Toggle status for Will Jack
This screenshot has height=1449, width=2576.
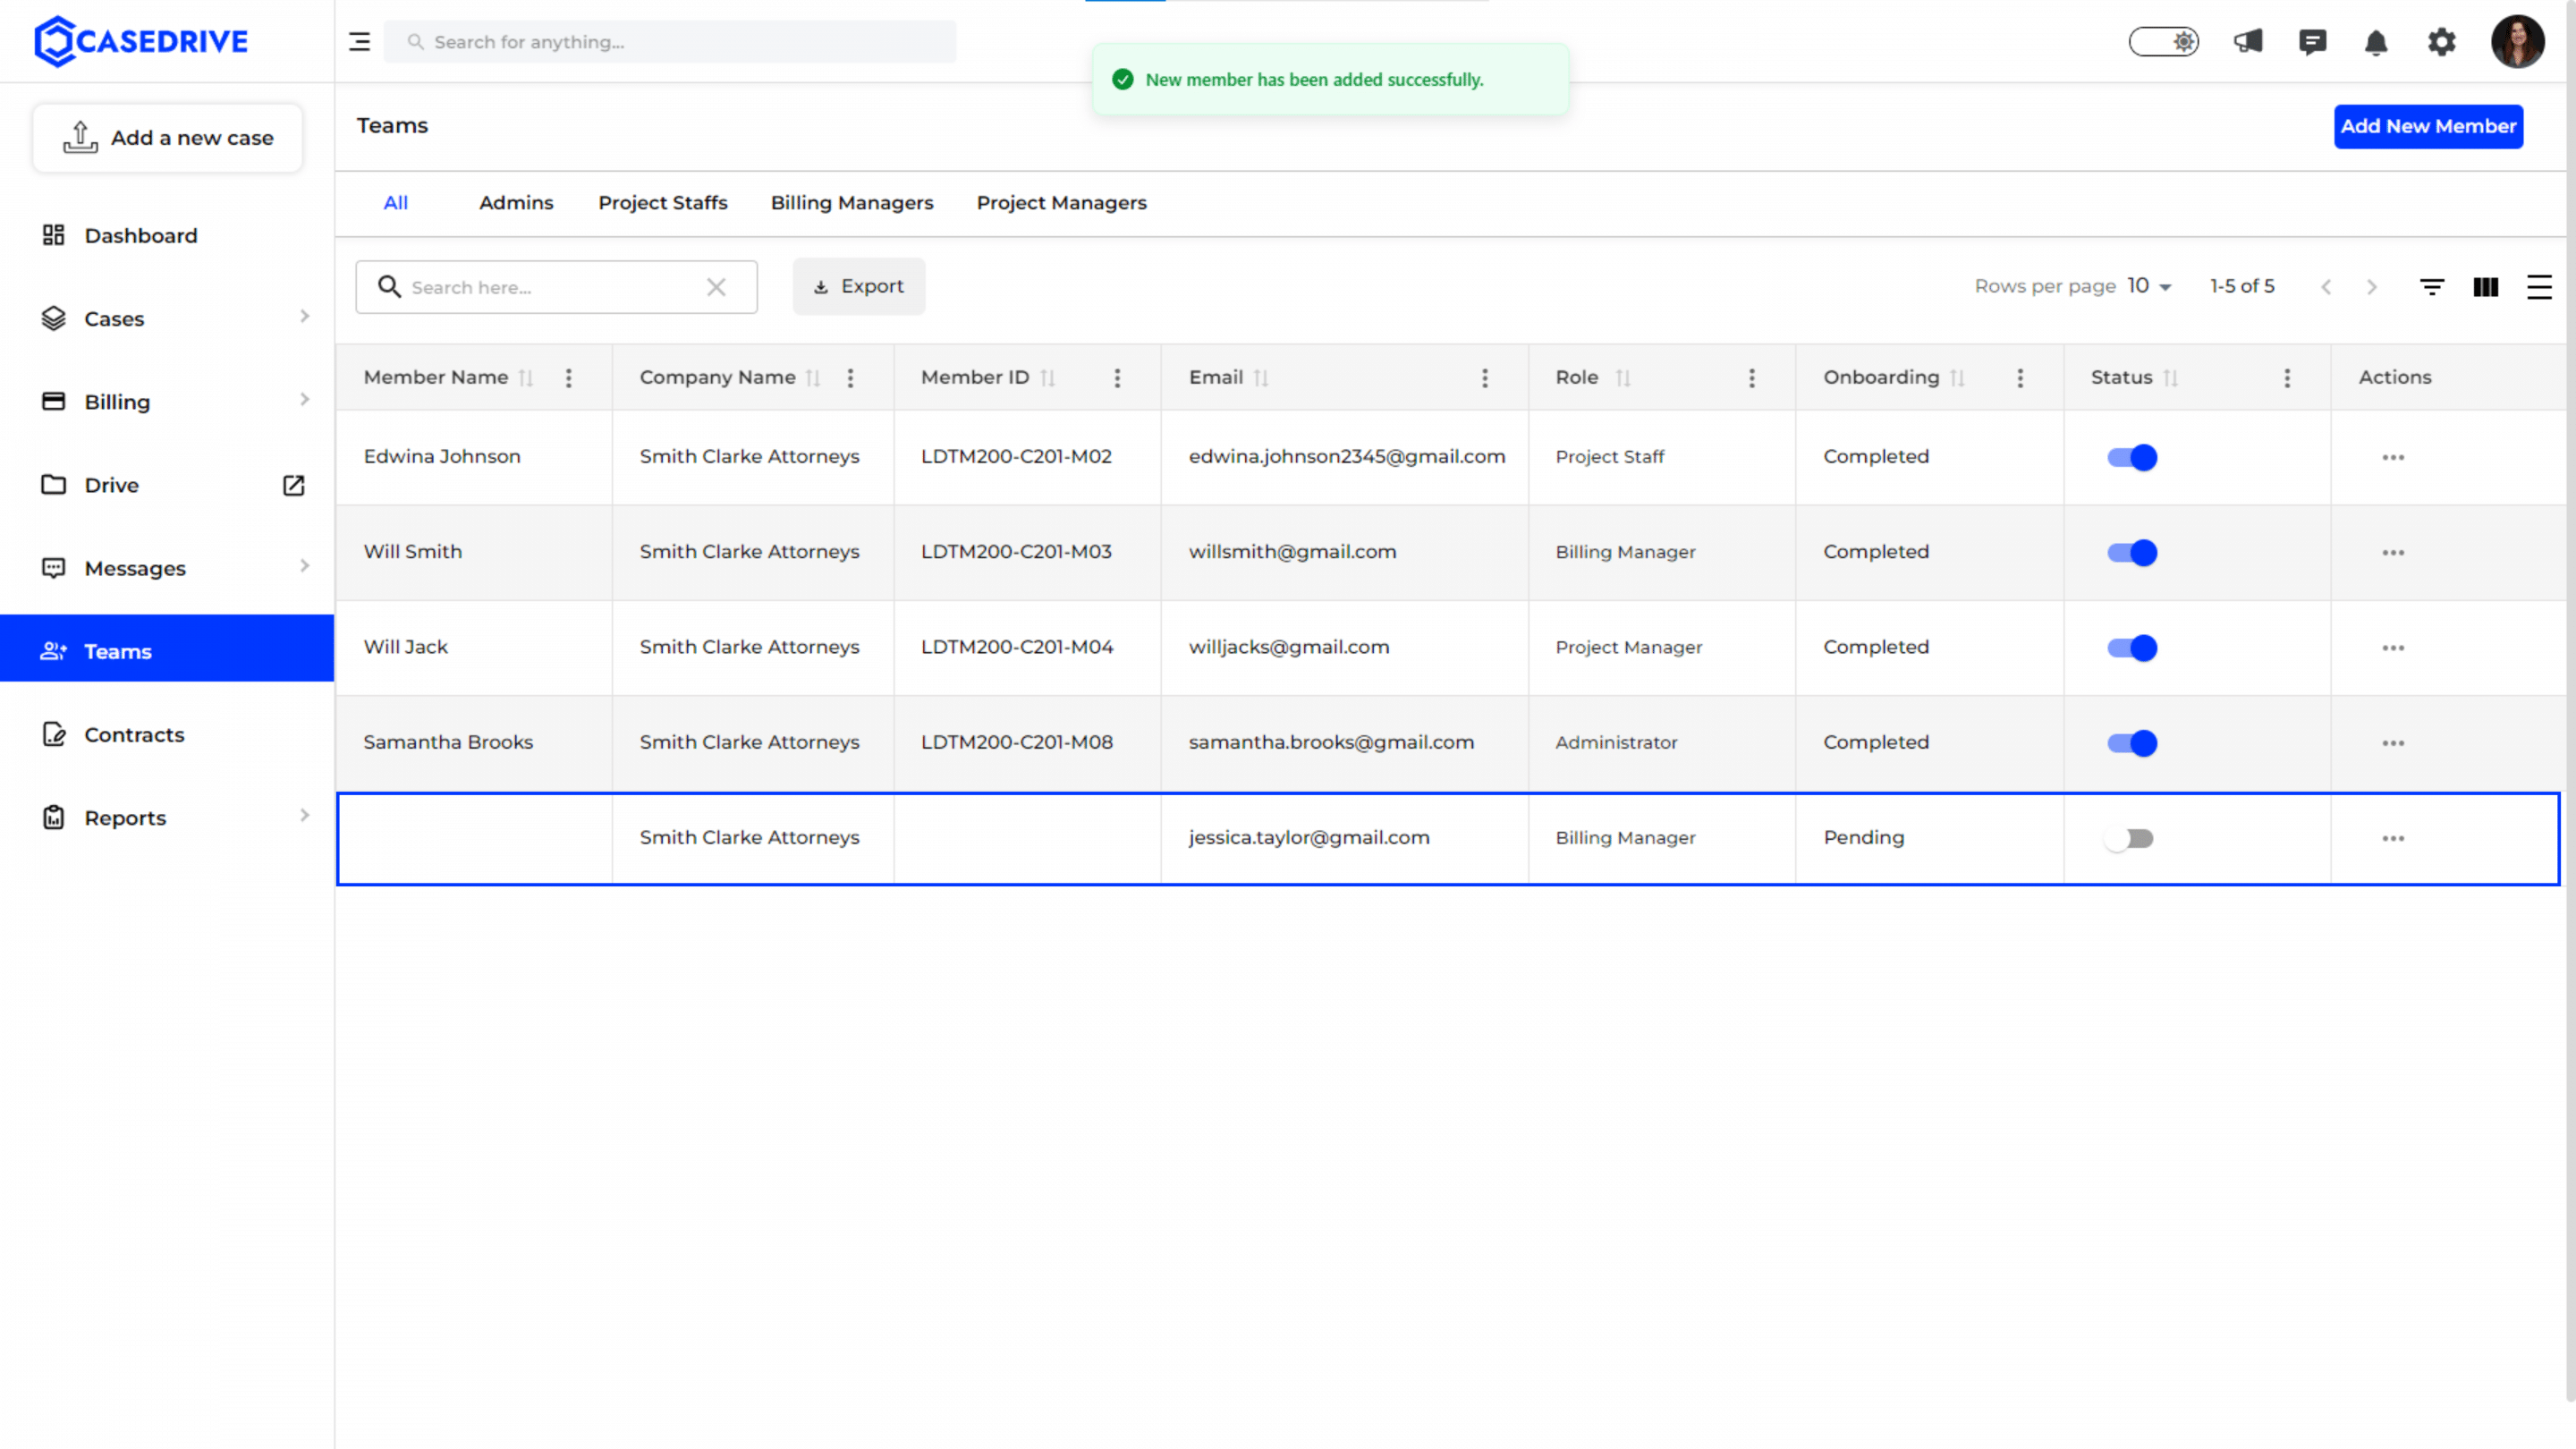(x=2131, y=648)
